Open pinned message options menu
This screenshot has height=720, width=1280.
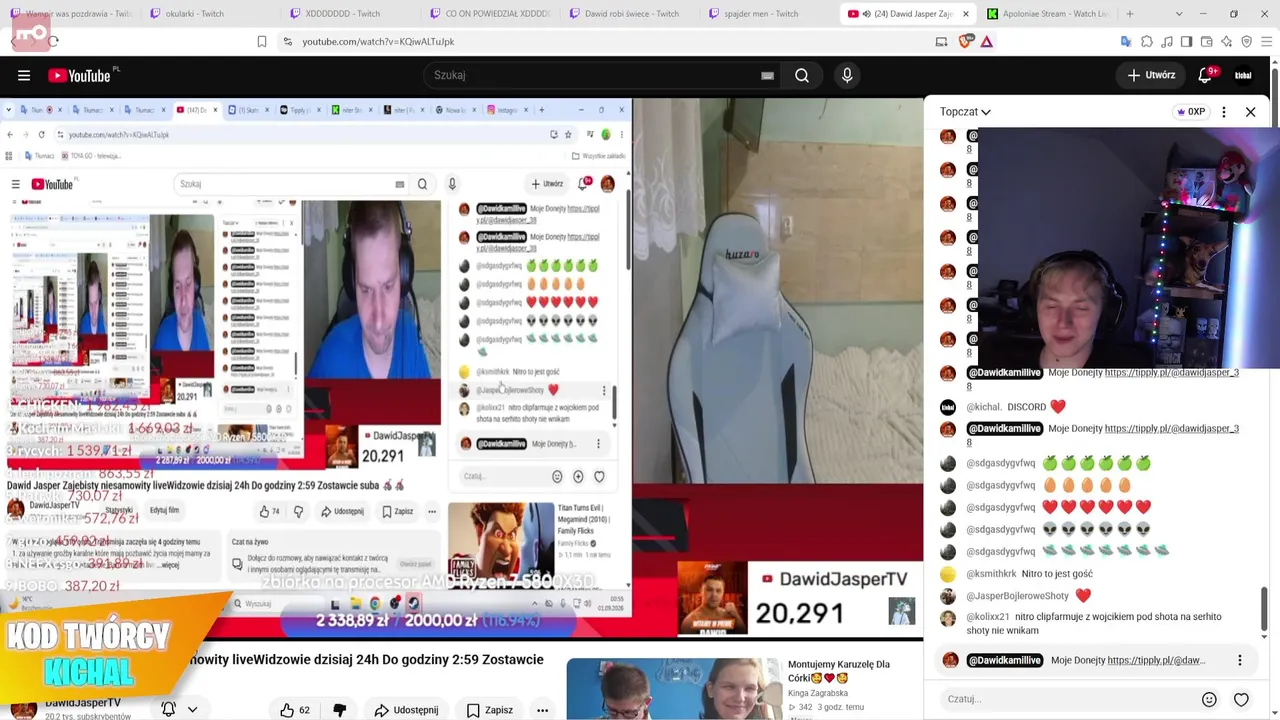click(x=1240, y=661)
